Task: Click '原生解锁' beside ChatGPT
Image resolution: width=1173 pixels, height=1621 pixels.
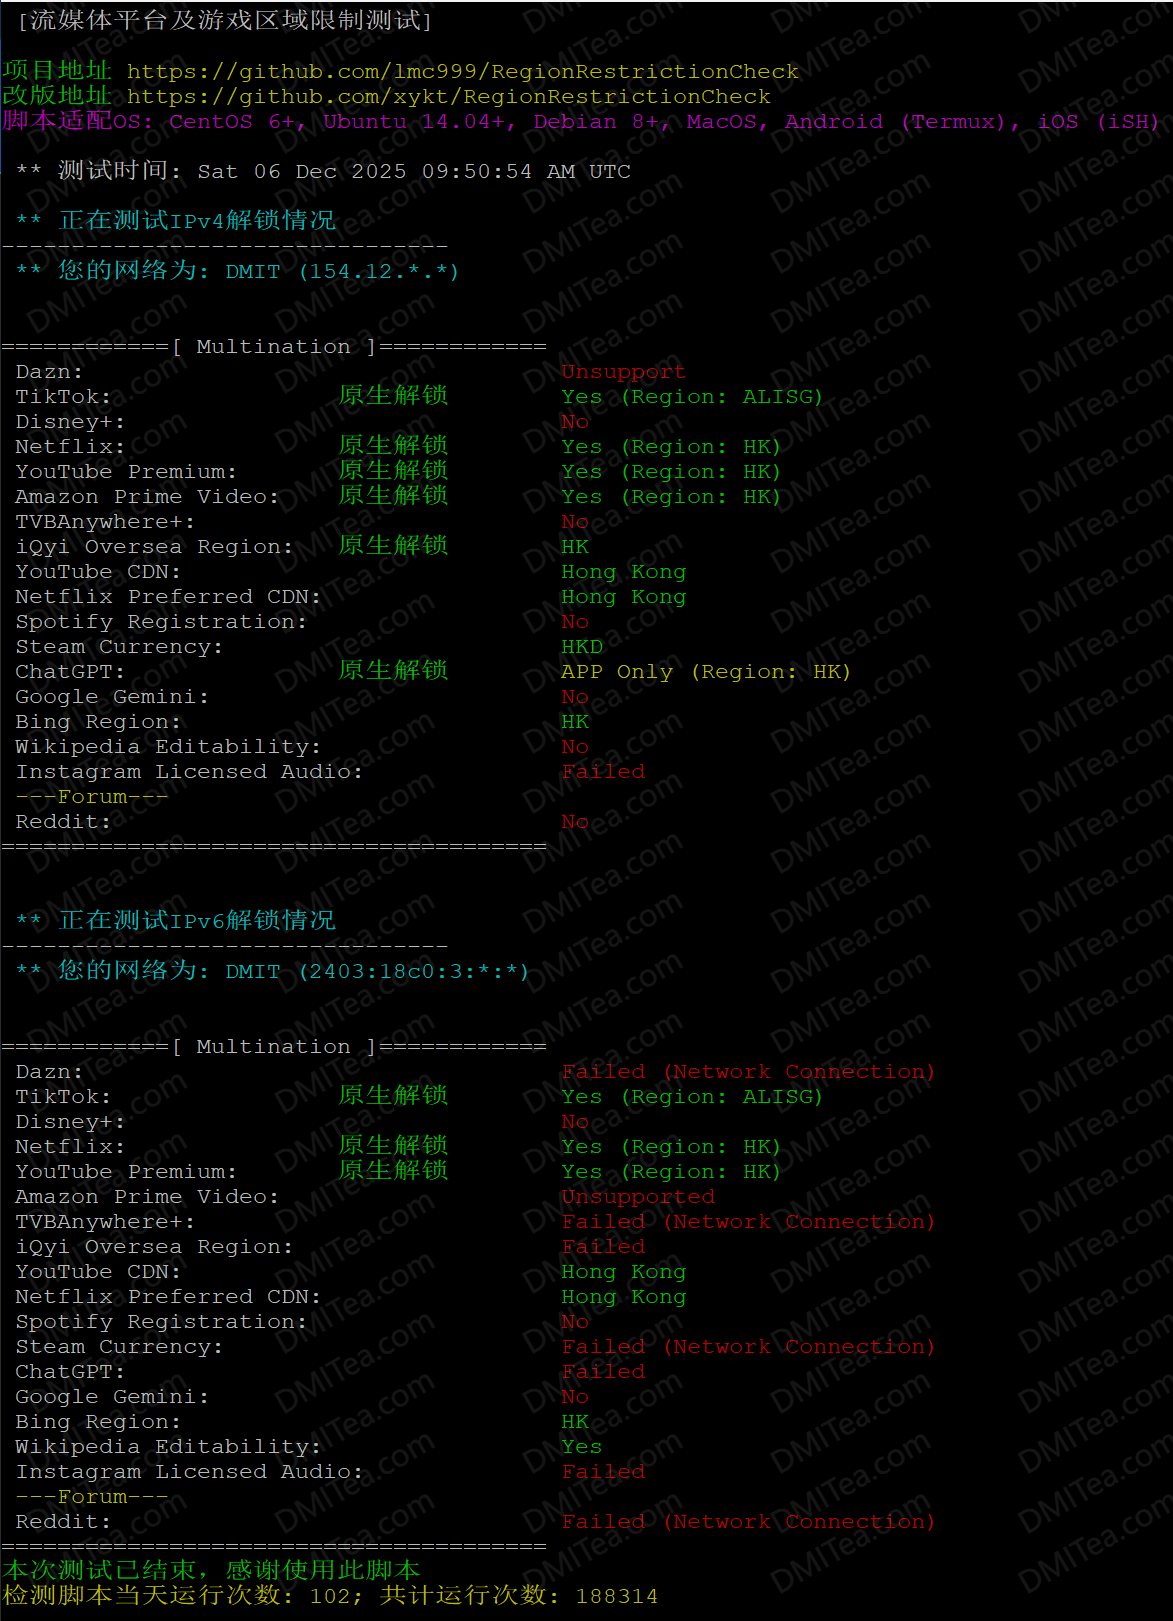Action: coord(393,670)
